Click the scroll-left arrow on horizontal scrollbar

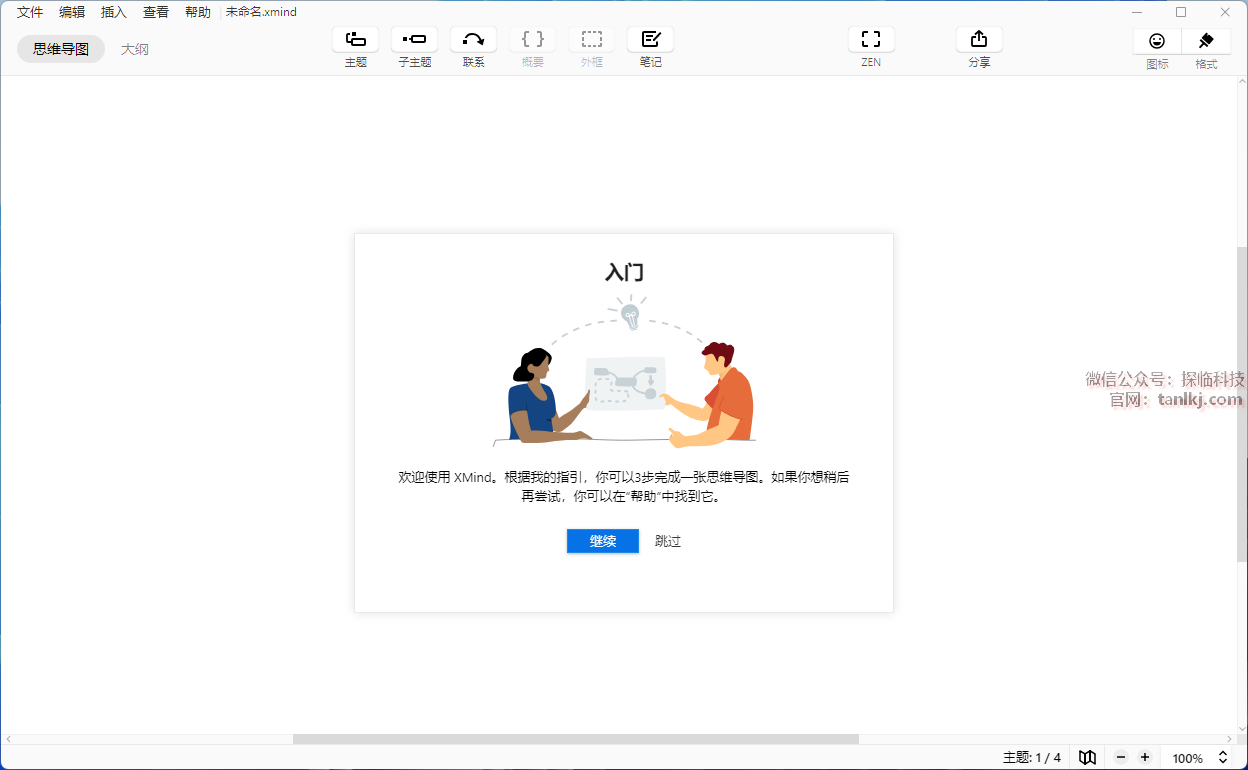[x=8, y=739]
